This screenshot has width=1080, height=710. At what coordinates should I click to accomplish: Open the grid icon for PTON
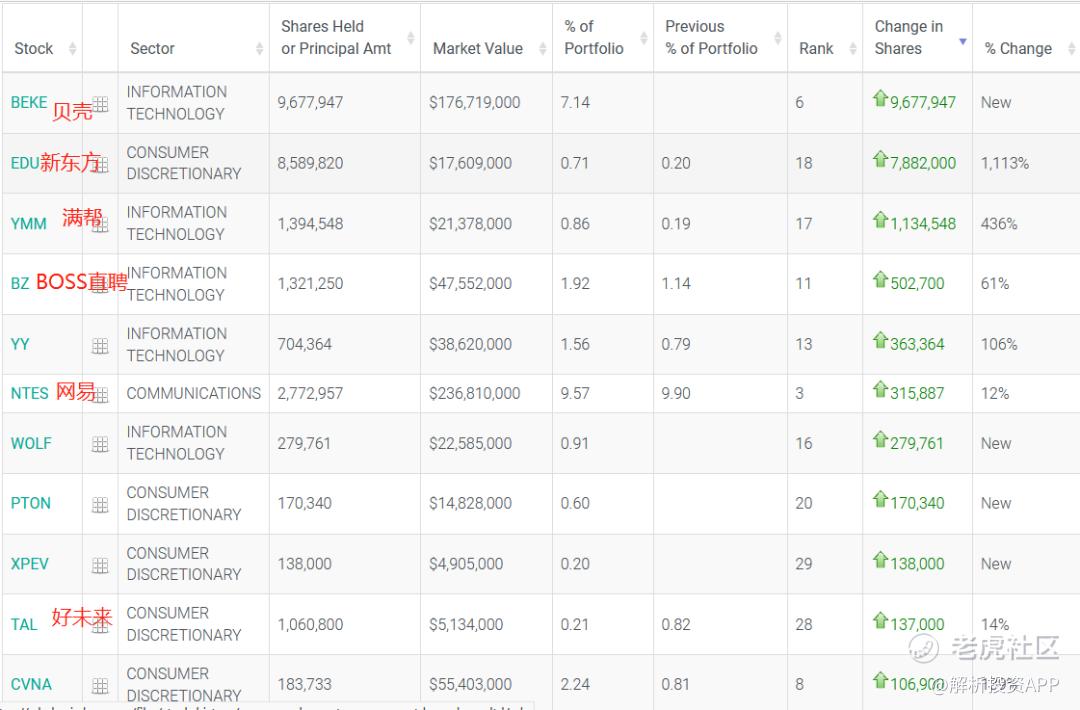pyautogui.click(x=100, y=505)
